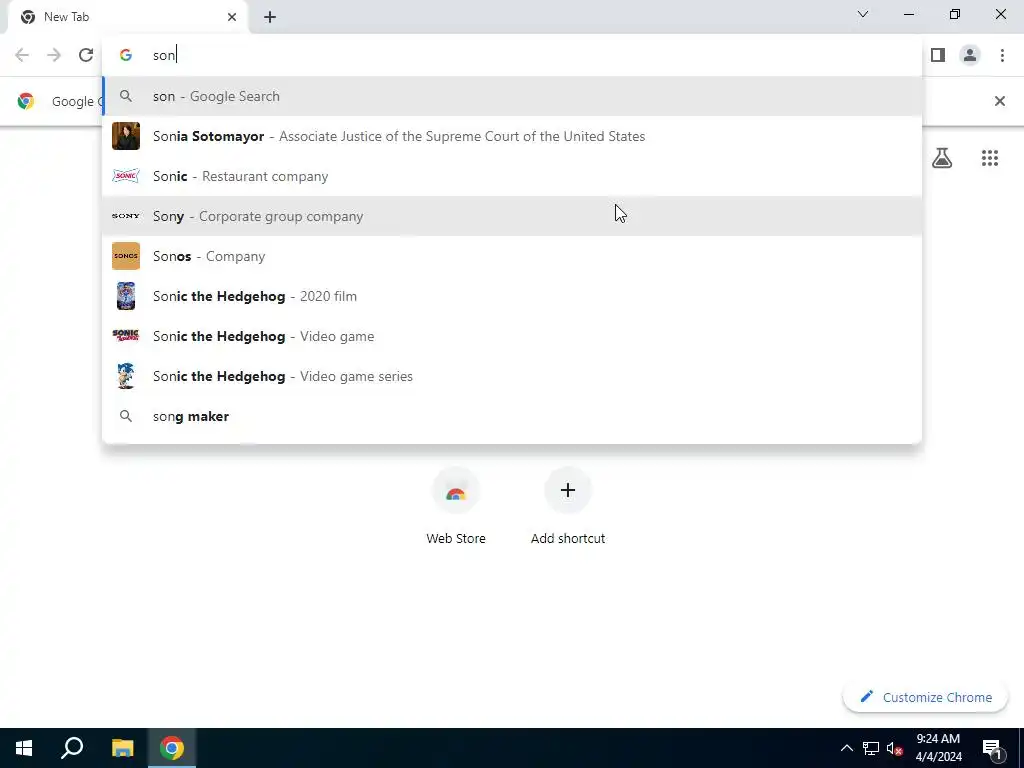
Task: Select Sonos Company suggestion
Action: pos(512,256)
